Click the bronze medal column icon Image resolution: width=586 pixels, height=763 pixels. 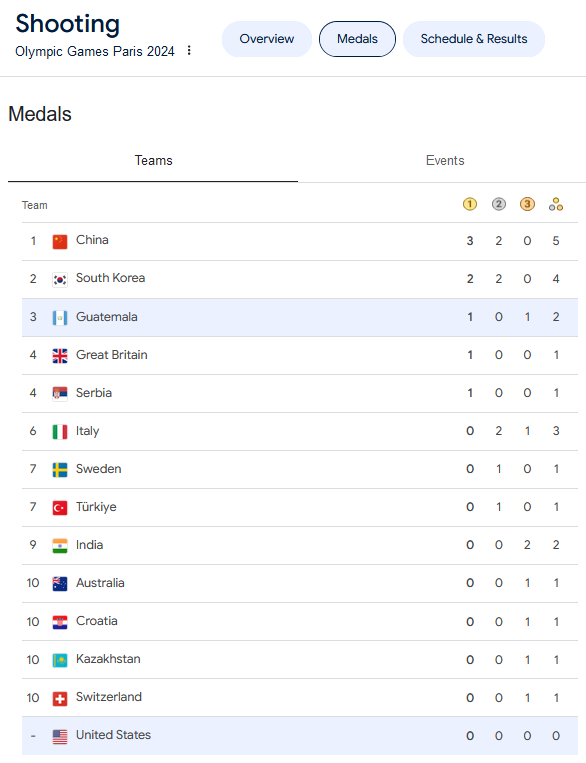(x=527, y=204)
